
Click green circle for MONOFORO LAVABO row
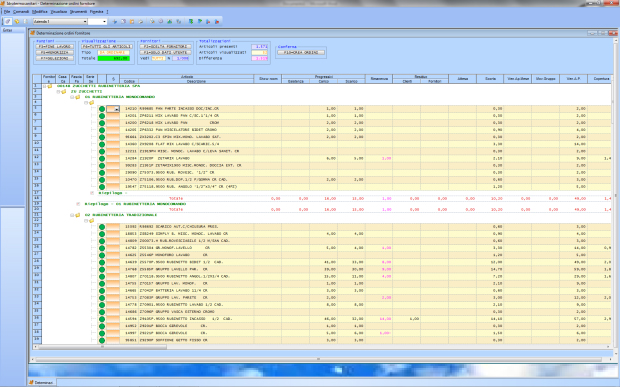(102, 255)
